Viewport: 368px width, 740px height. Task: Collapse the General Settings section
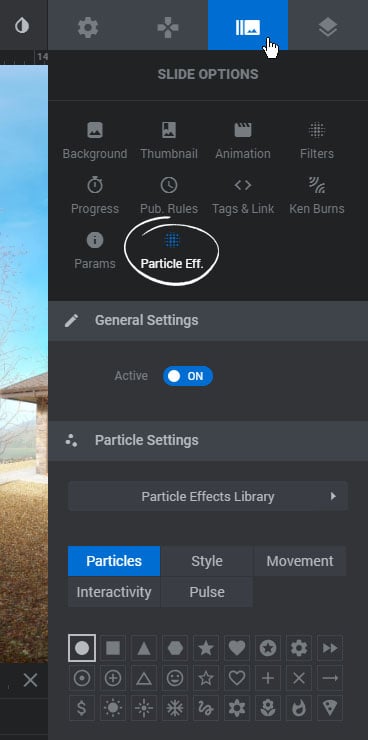tap(208, 320)
